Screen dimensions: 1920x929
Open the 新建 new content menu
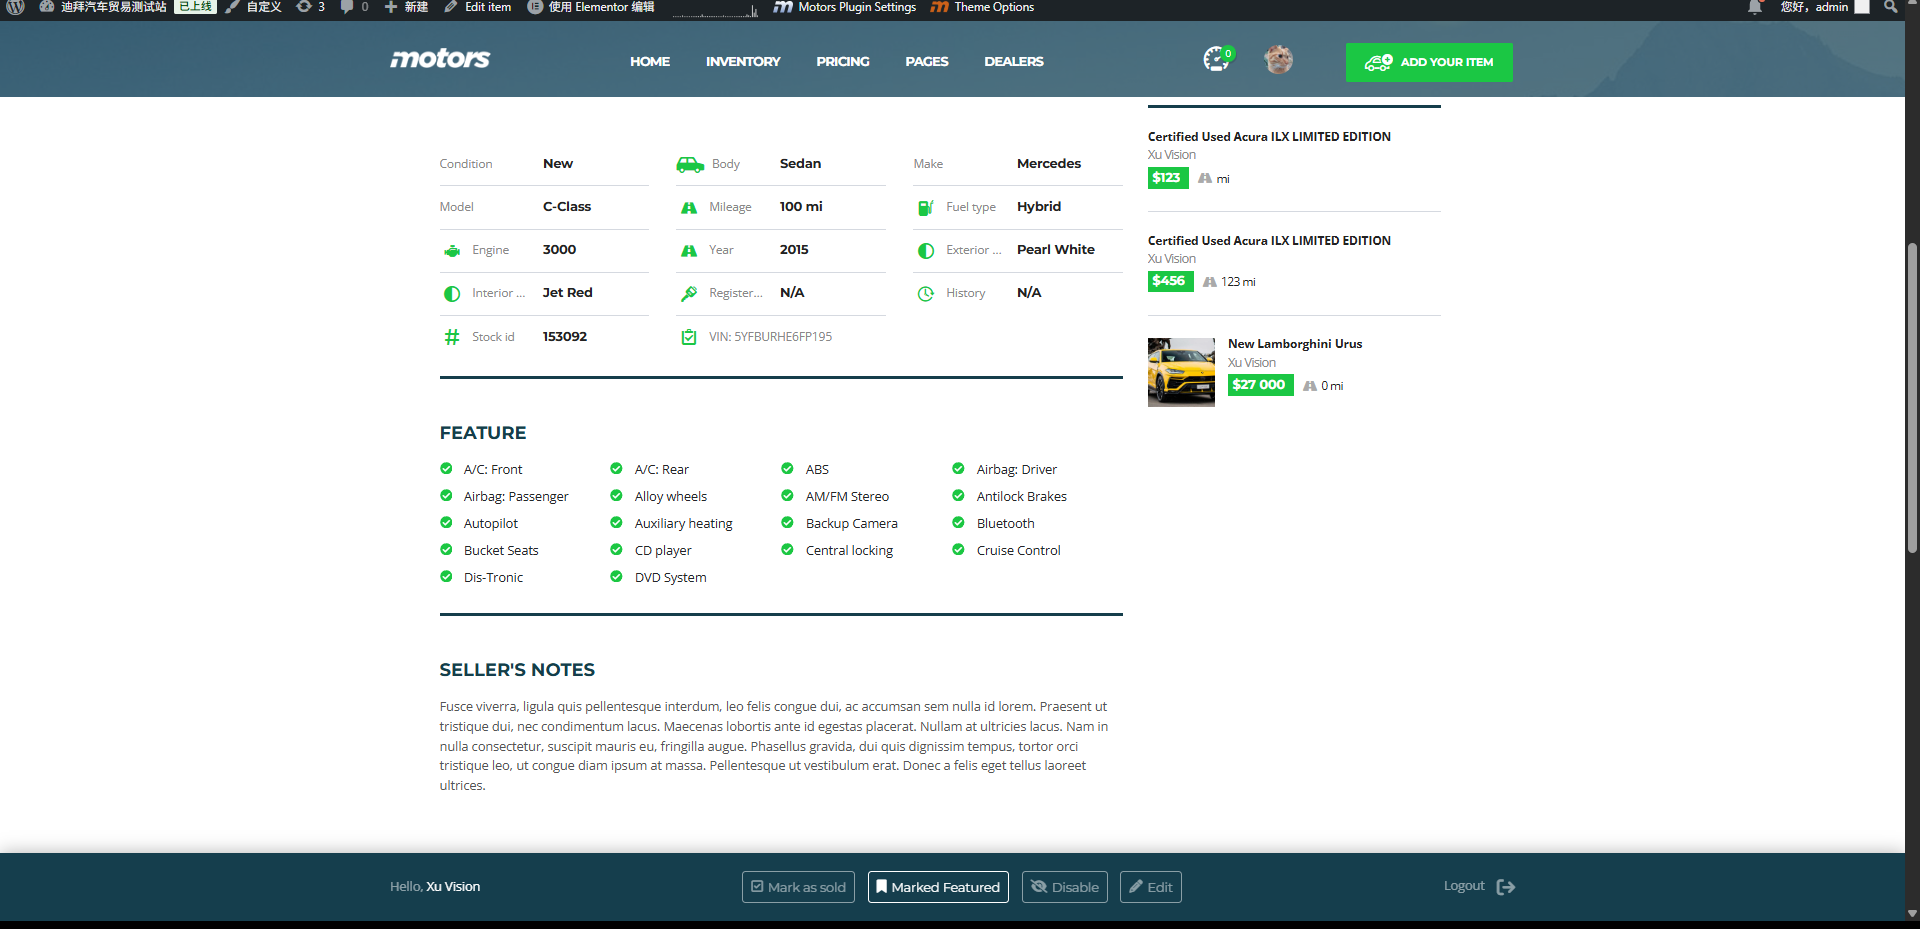[406, 7]
